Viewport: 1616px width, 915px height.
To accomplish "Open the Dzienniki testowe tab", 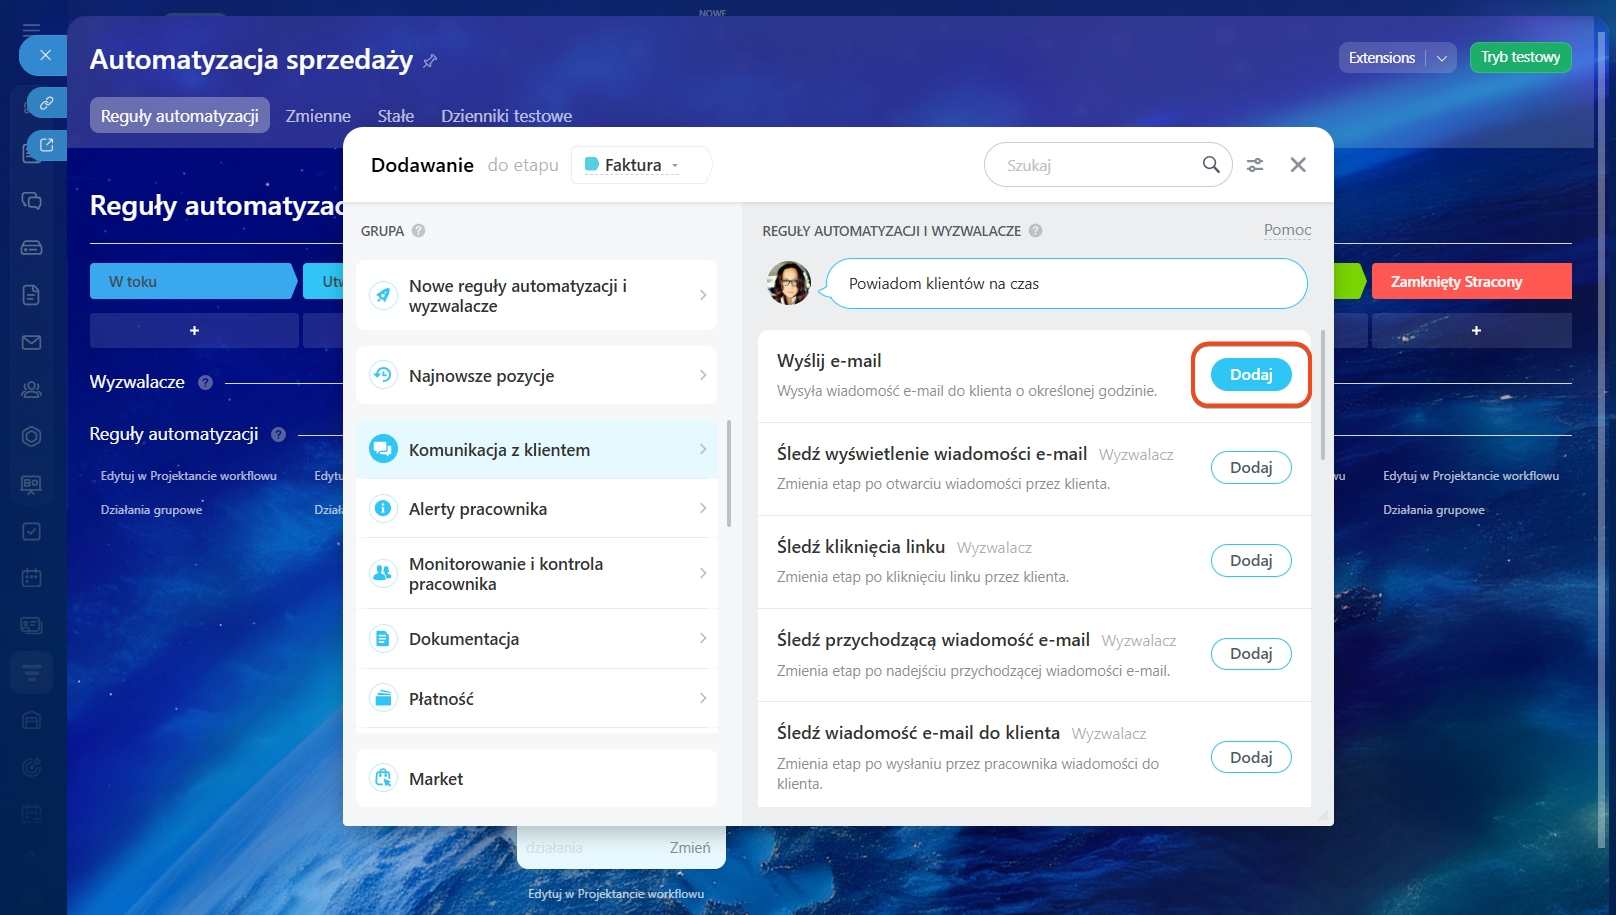I will [506, 116].
